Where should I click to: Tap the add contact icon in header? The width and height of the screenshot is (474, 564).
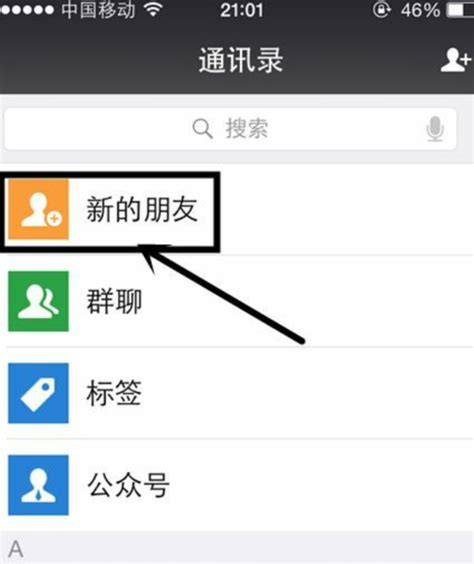pyautogui.click(x=456, y=60)
